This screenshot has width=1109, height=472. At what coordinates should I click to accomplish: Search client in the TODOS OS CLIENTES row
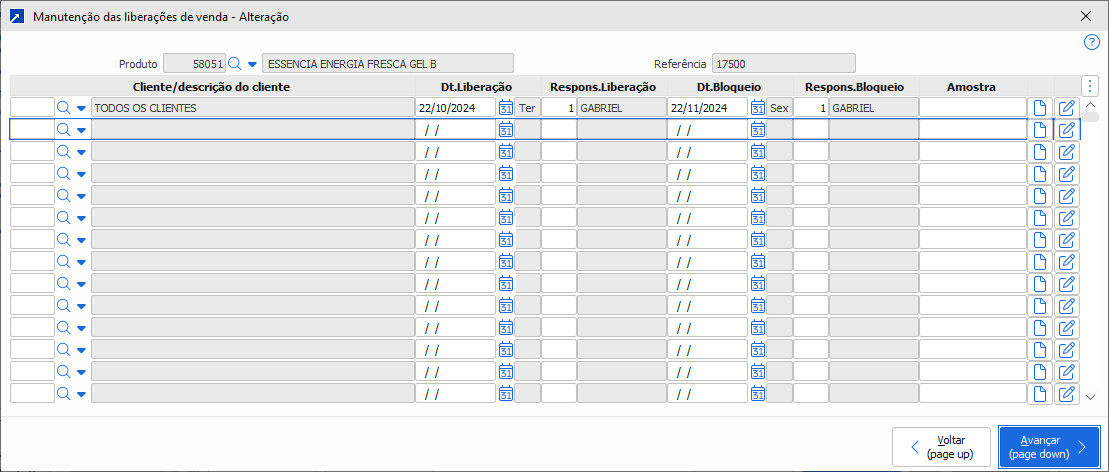click(64, 108)
